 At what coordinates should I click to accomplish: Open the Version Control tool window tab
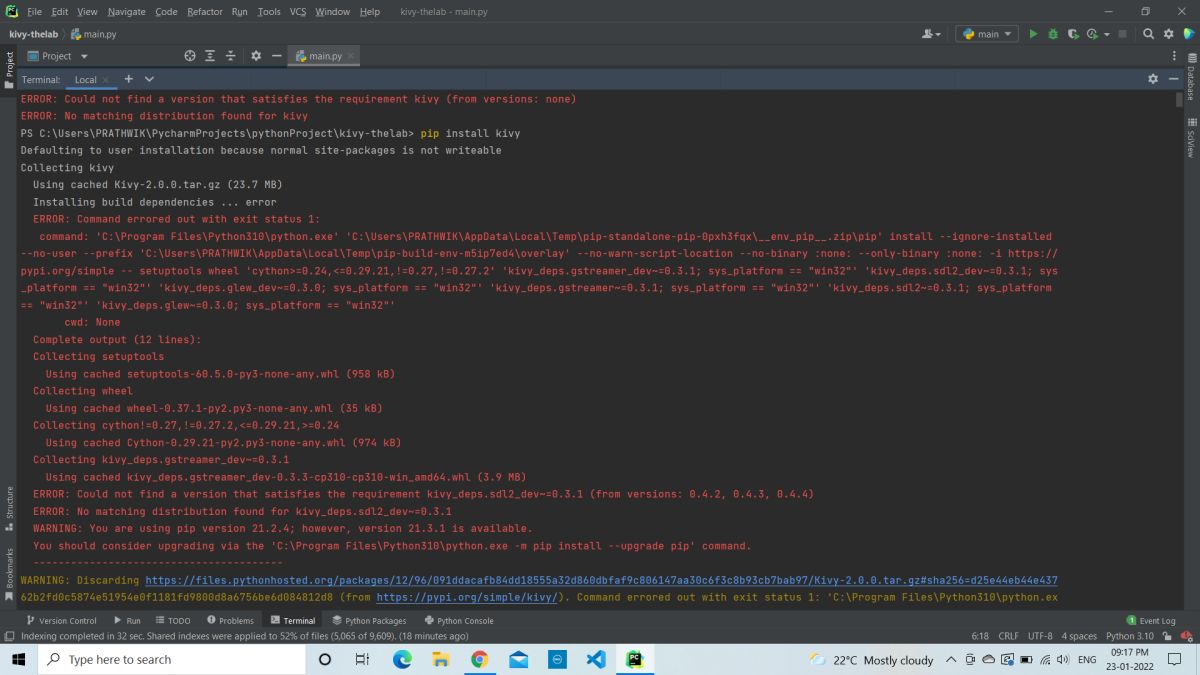pyautogui.click(x=60, y=621)
